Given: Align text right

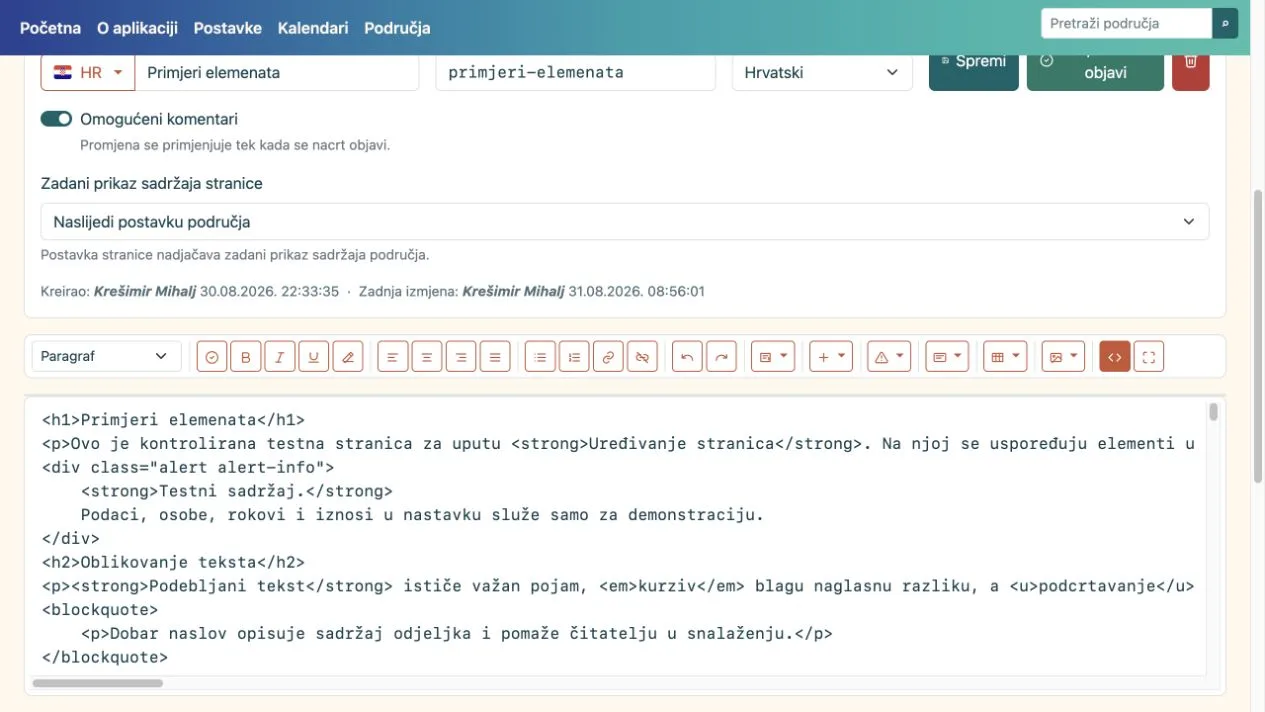Looking at the screenshot, I should coord(461,357).
